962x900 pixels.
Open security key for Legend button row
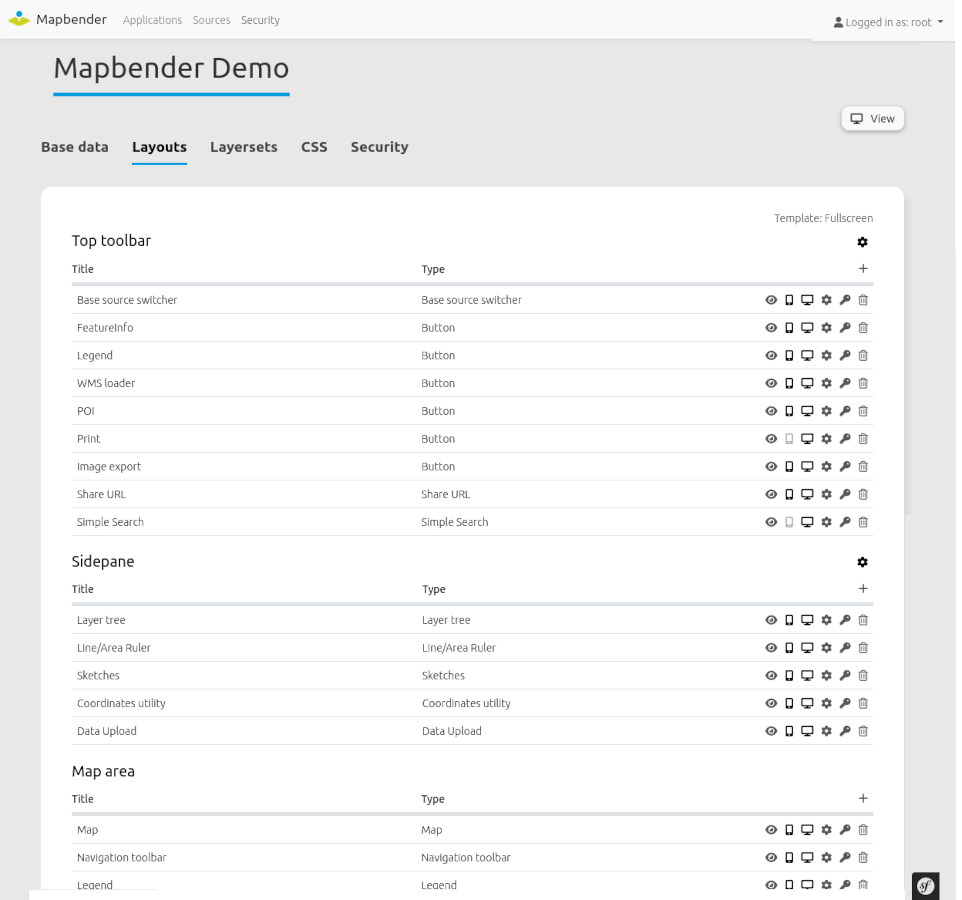click(x=845, y=356)
